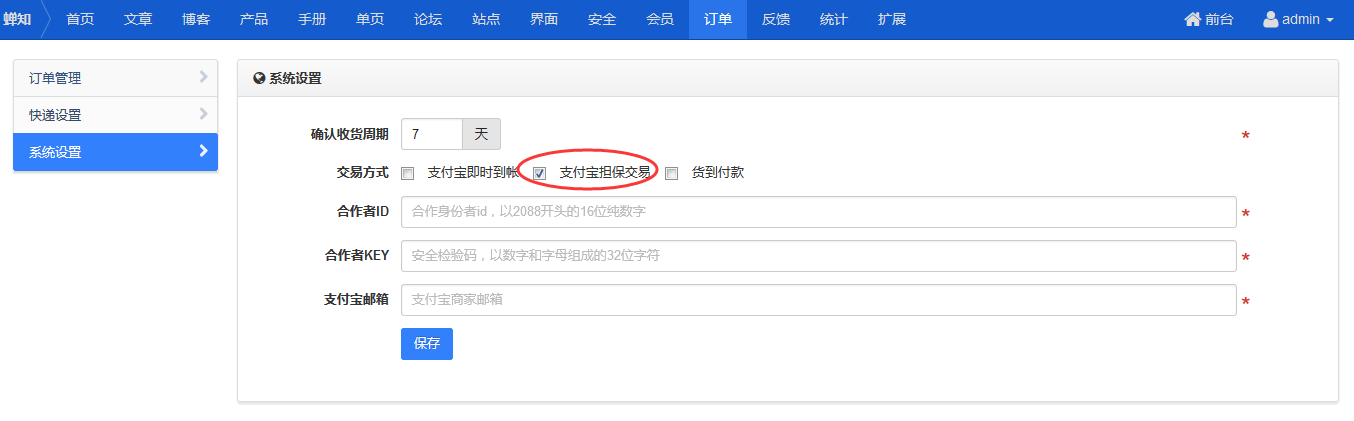Screen dimensions: 1354x421
Task: Click chevron on active 系统设置 sidebar item
Action: click(203, 151)
